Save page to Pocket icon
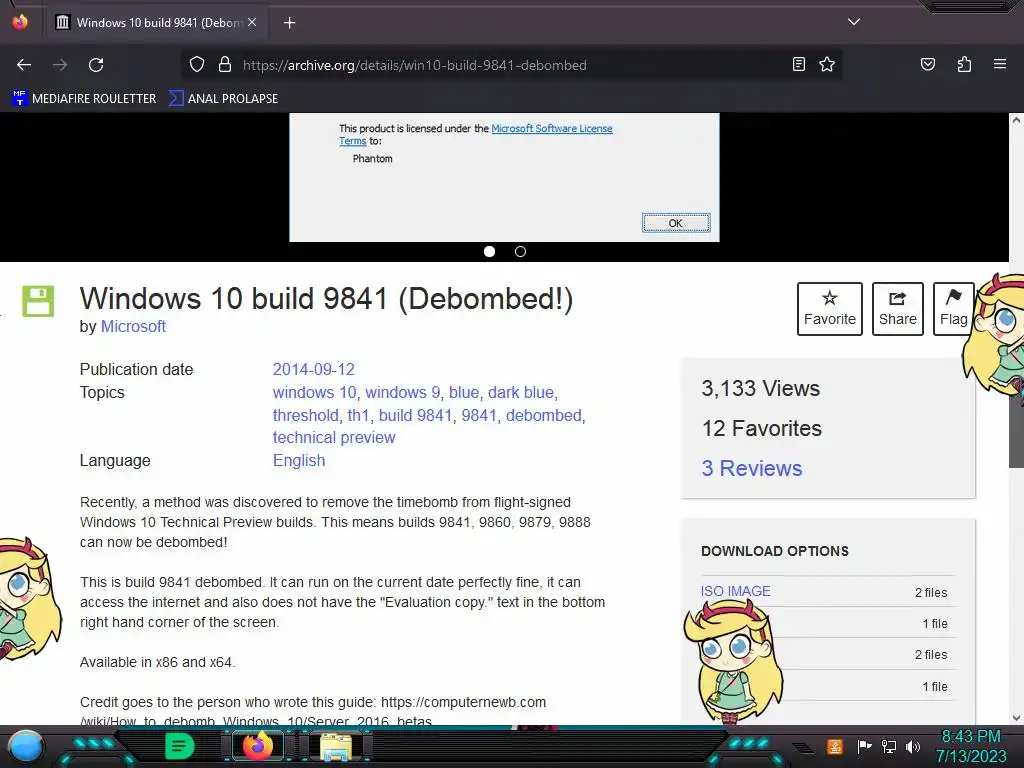This screenshot has height=768, width=1024. 927,64
